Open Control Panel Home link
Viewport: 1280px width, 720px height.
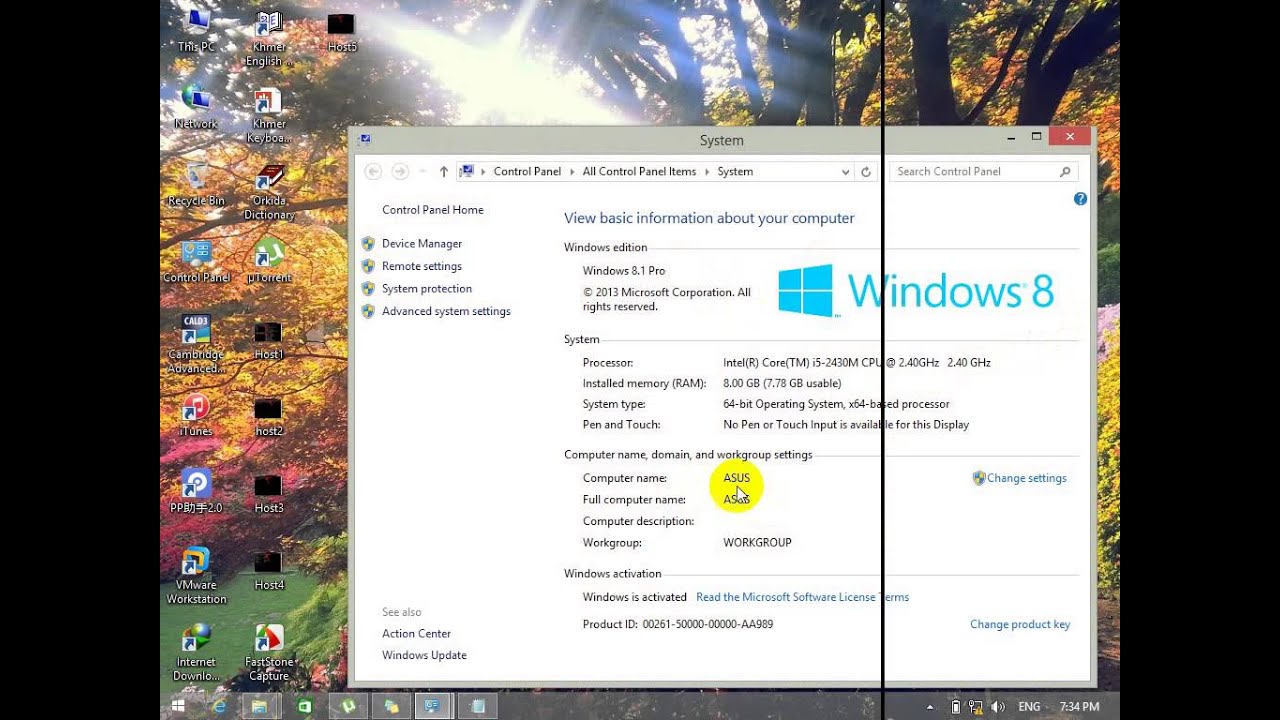click(433, 210)
